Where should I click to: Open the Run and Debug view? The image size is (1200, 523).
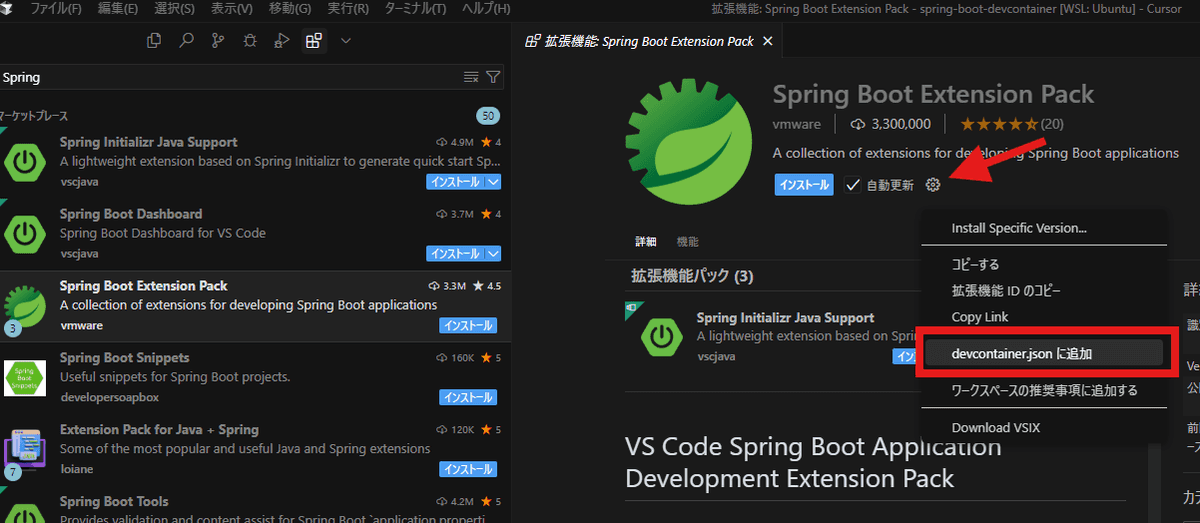click(x=282, y=41)
